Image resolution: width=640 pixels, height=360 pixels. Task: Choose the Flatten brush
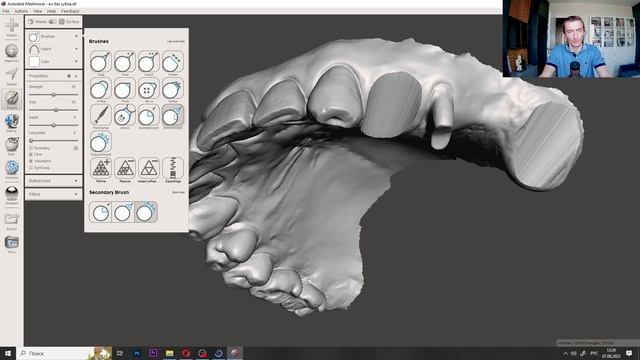click(x=173, y=62)
